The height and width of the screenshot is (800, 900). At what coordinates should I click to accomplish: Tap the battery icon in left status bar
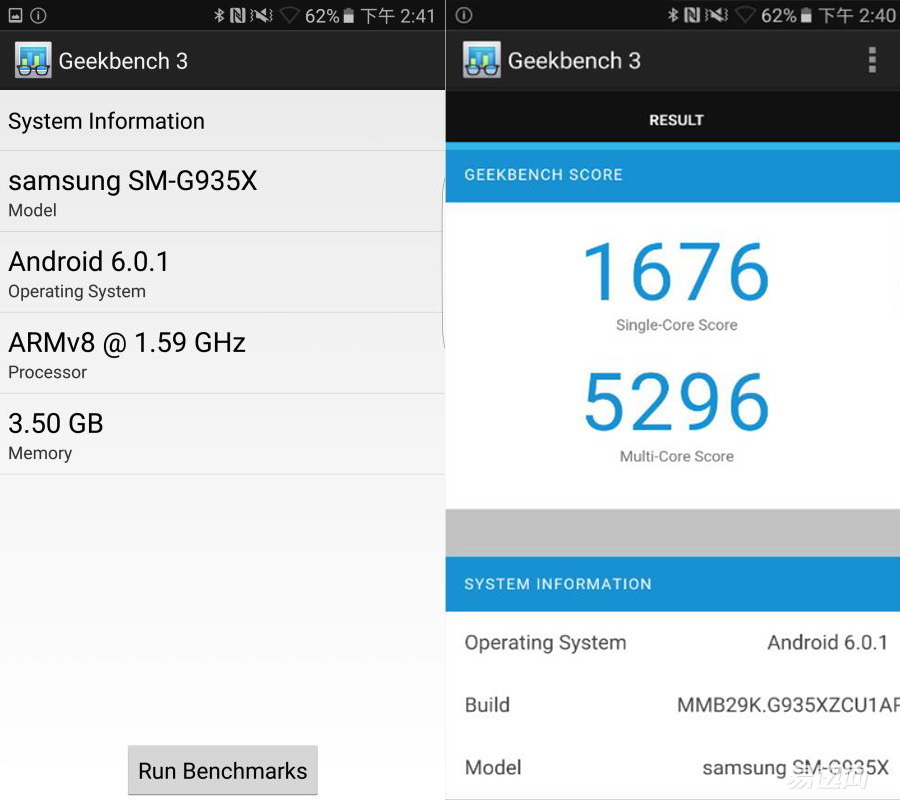[348, 16]
